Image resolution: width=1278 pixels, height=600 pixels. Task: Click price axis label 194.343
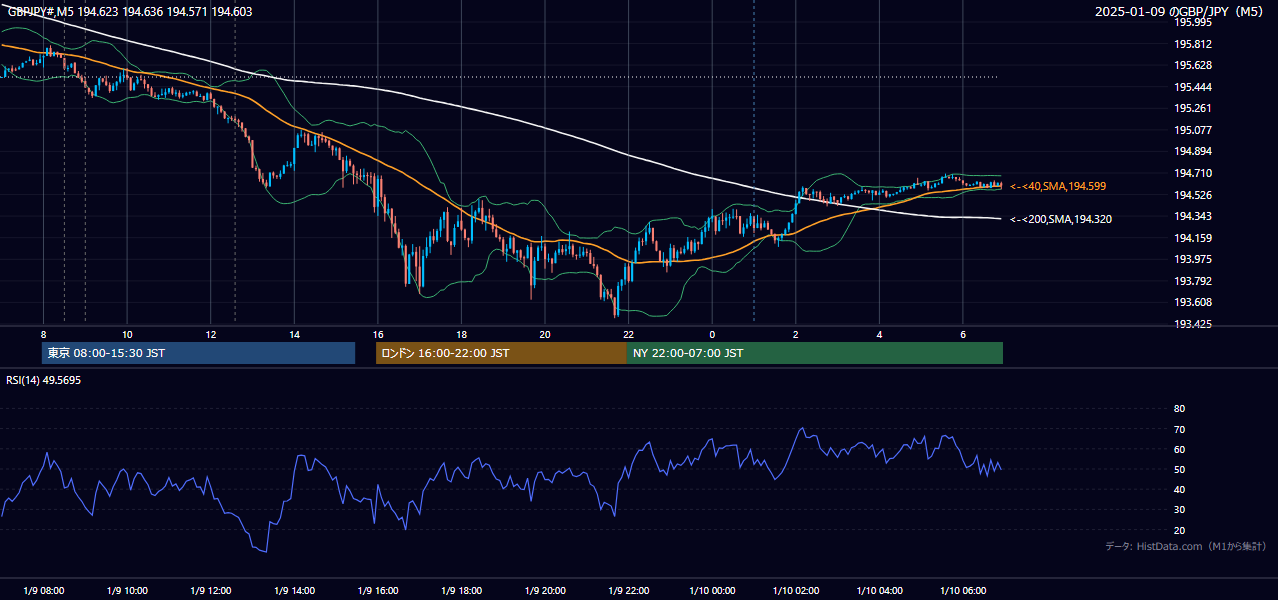click(1193, 216)
